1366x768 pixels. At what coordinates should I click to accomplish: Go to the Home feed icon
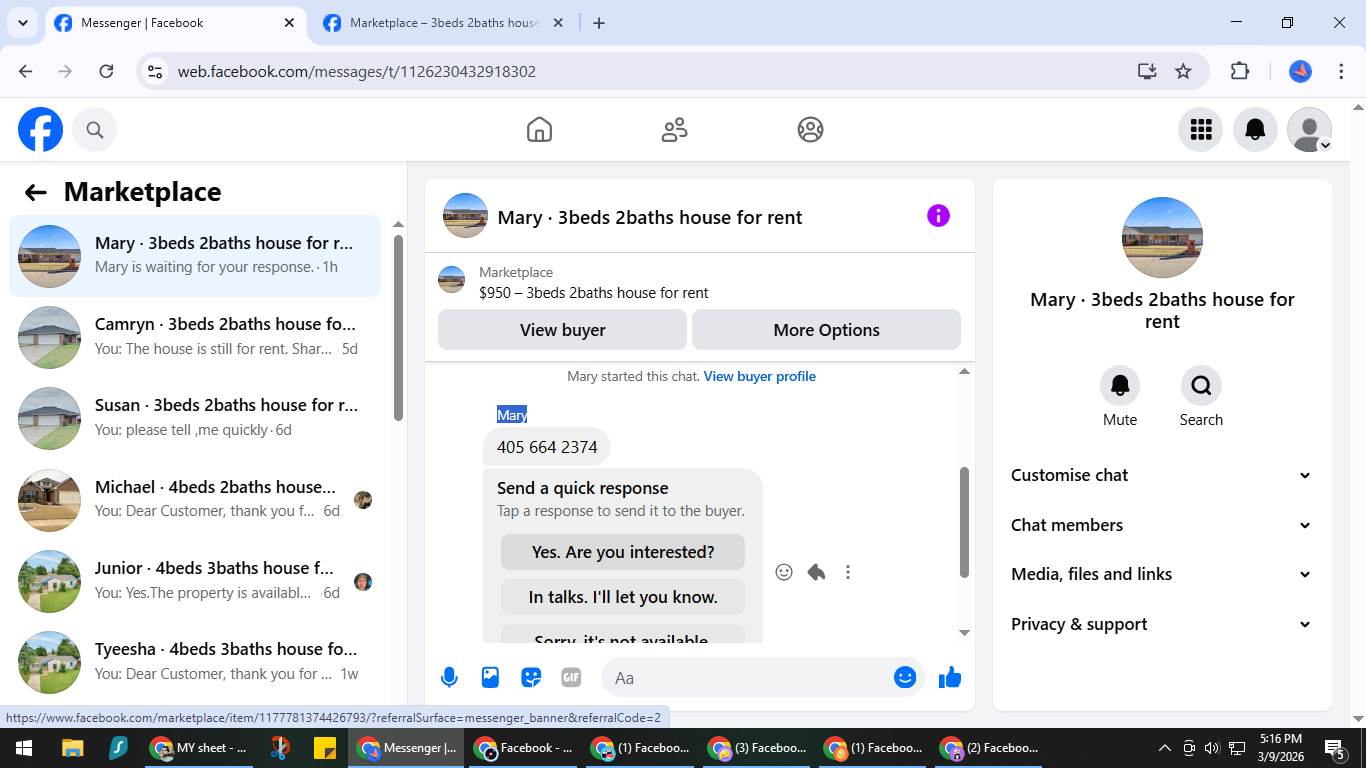tap(539, 130)
